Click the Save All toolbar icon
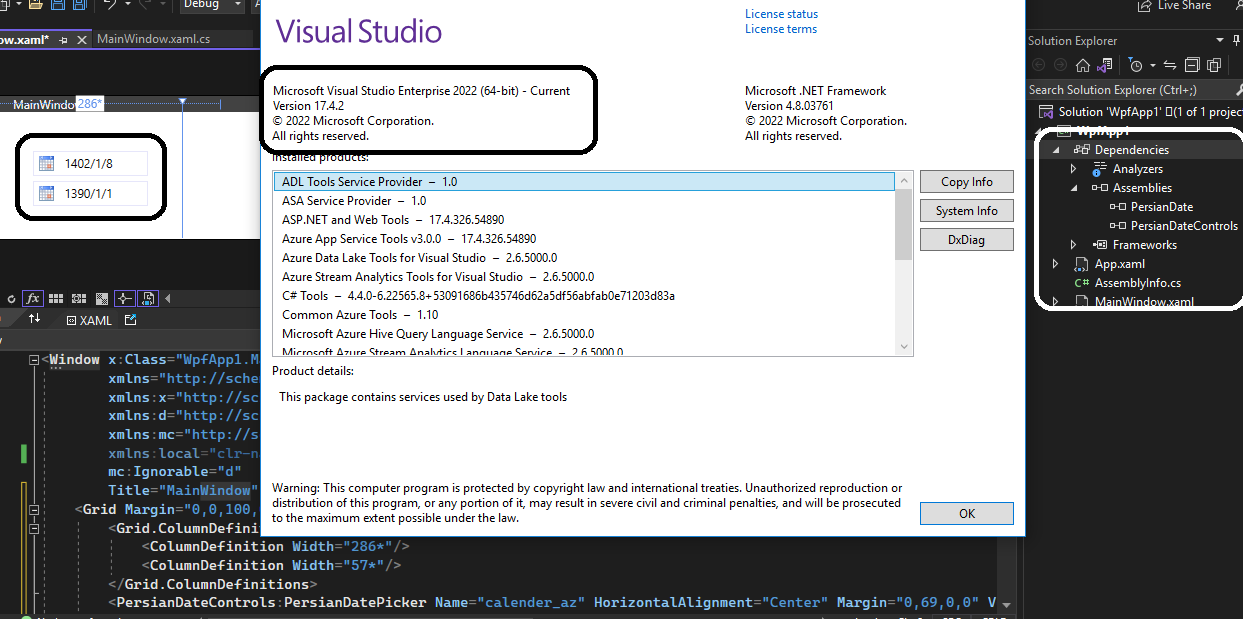 click(79, 4)
